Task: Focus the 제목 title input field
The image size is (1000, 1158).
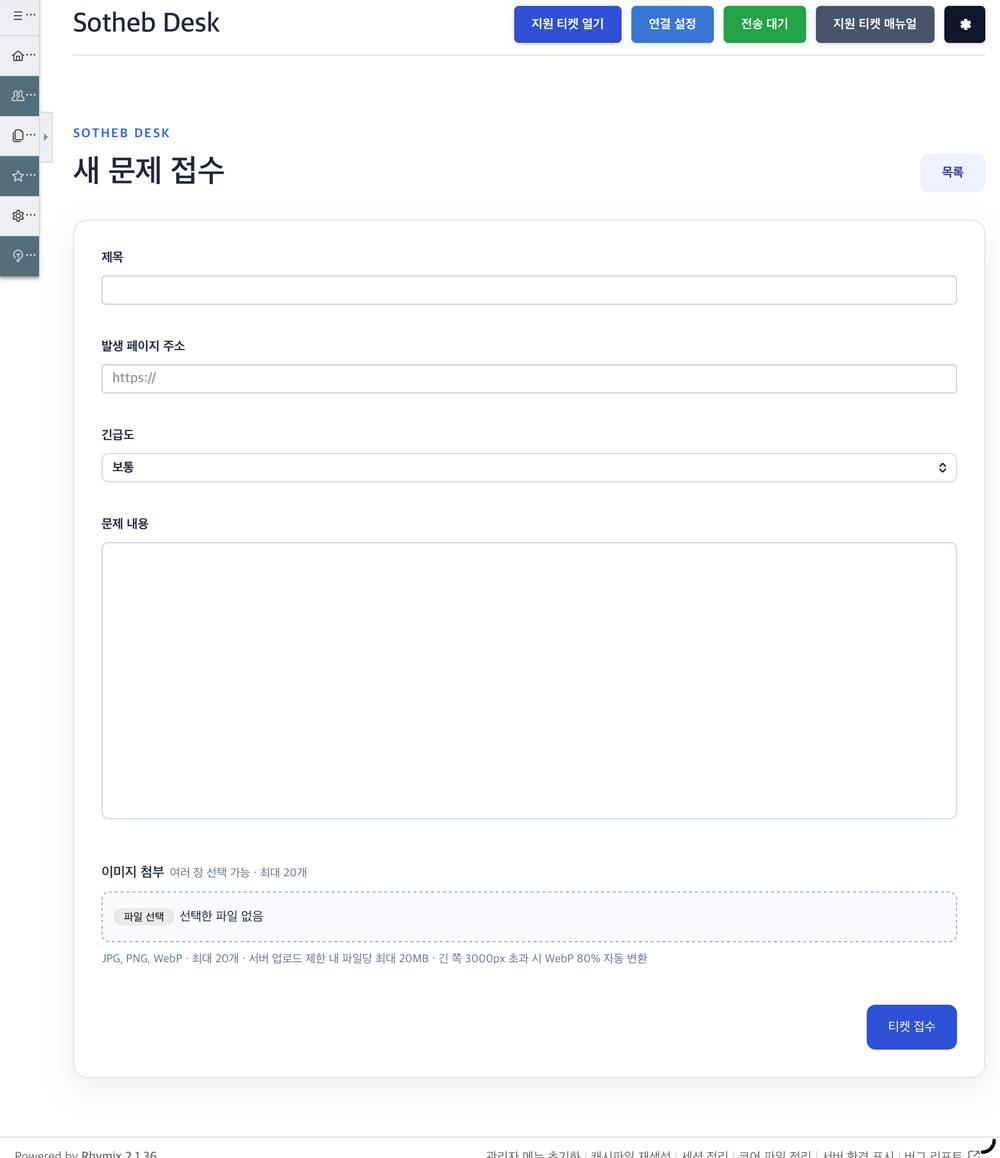Action: click(529, 290)
